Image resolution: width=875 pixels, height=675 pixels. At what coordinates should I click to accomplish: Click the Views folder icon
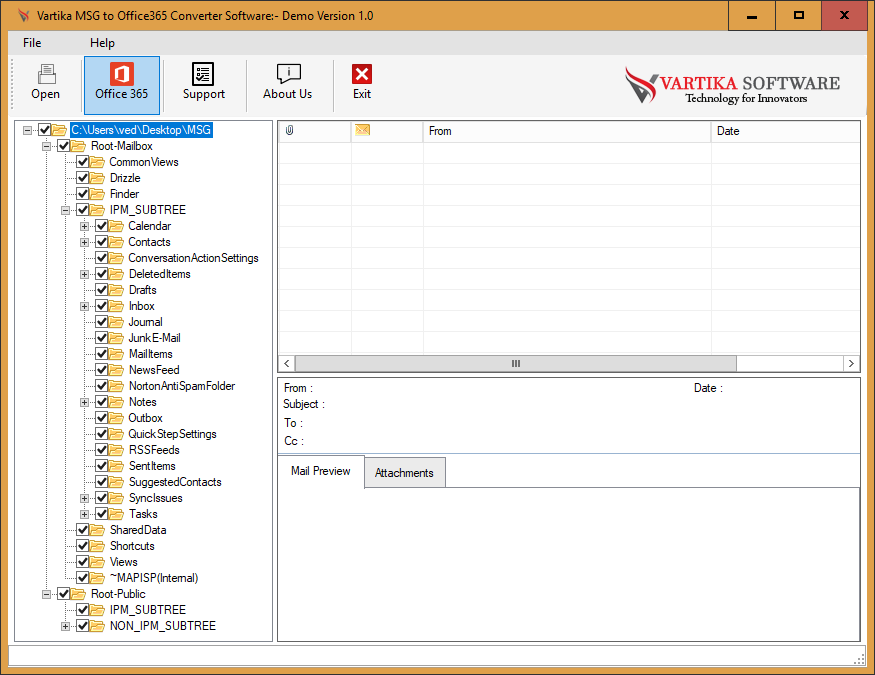point(98,562)
